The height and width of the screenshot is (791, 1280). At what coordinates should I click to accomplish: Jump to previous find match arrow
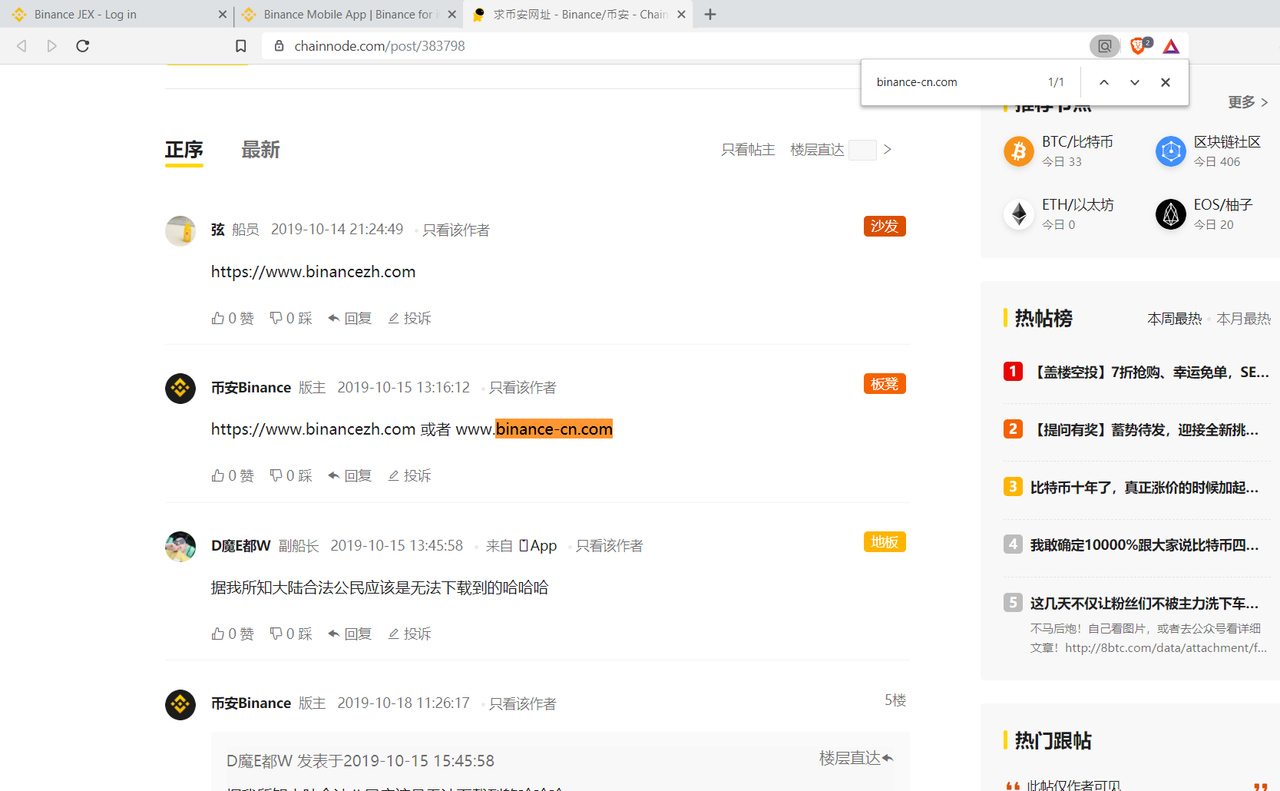[1104, 82]
